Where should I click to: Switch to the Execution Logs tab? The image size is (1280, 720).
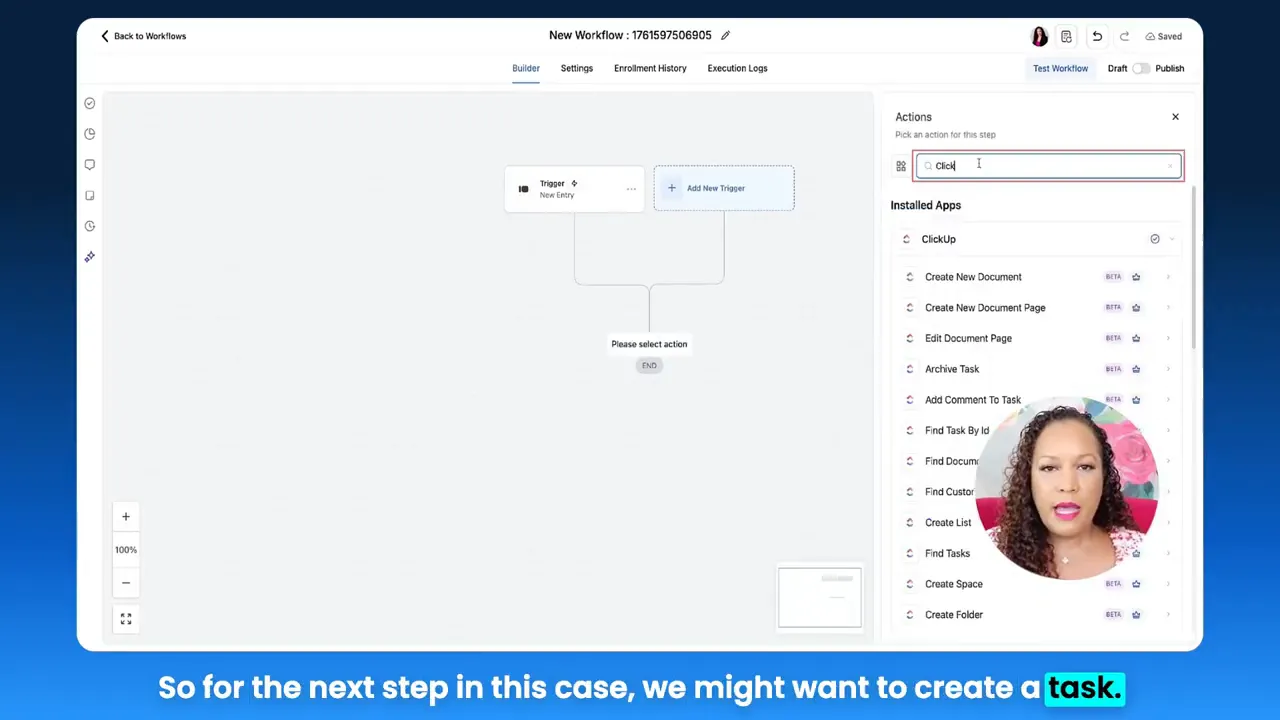point(737,68)
